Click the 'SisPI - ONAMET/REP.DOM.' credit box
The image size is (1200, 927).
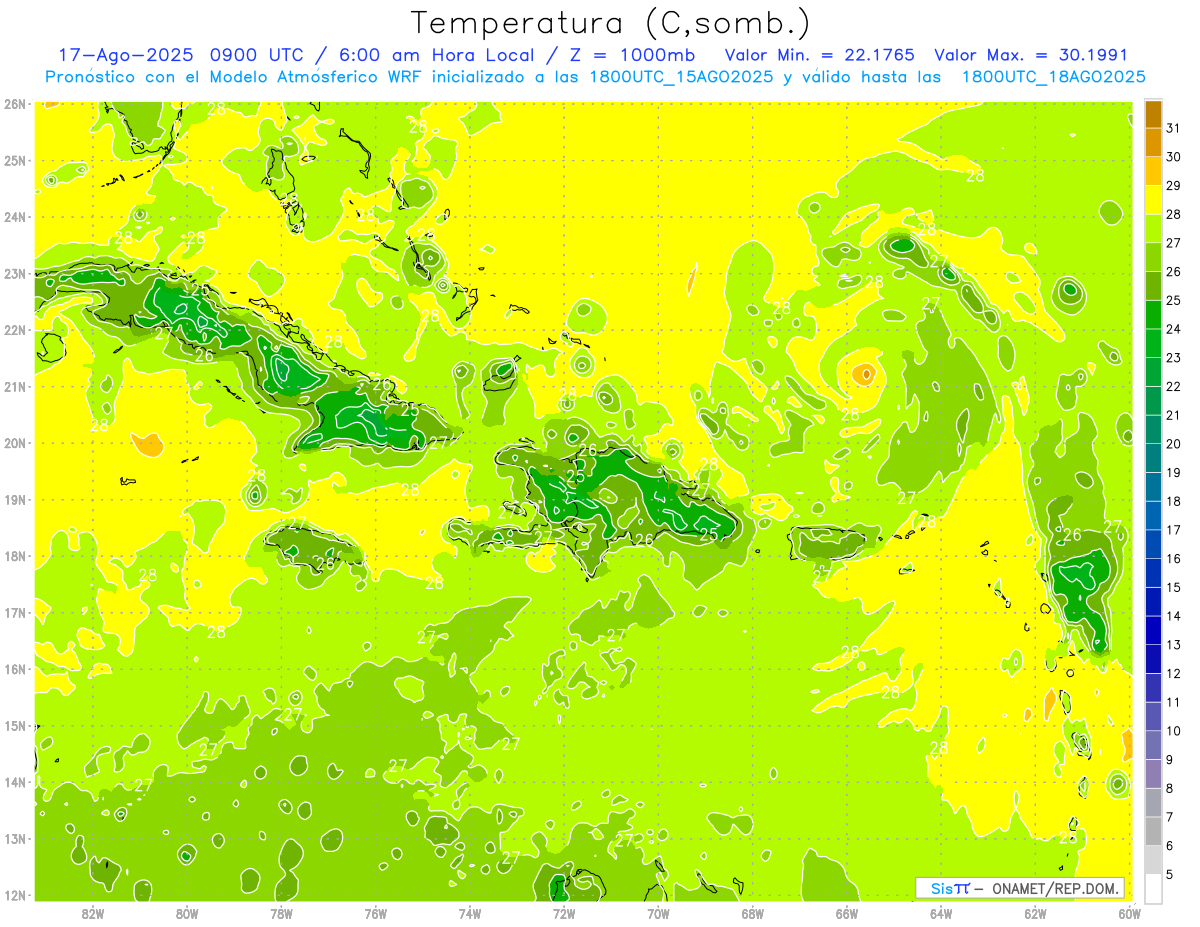click(x=1019, y=888)
